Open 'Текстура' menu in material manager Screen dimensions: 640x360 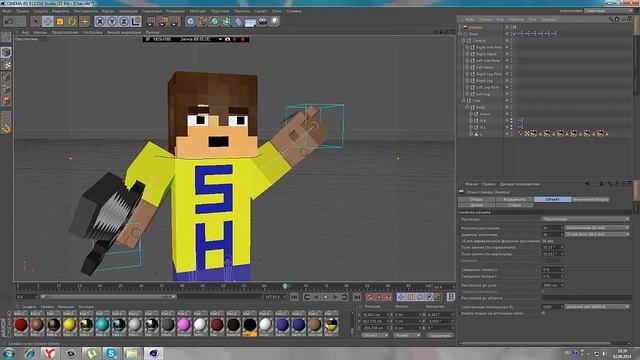86,307
